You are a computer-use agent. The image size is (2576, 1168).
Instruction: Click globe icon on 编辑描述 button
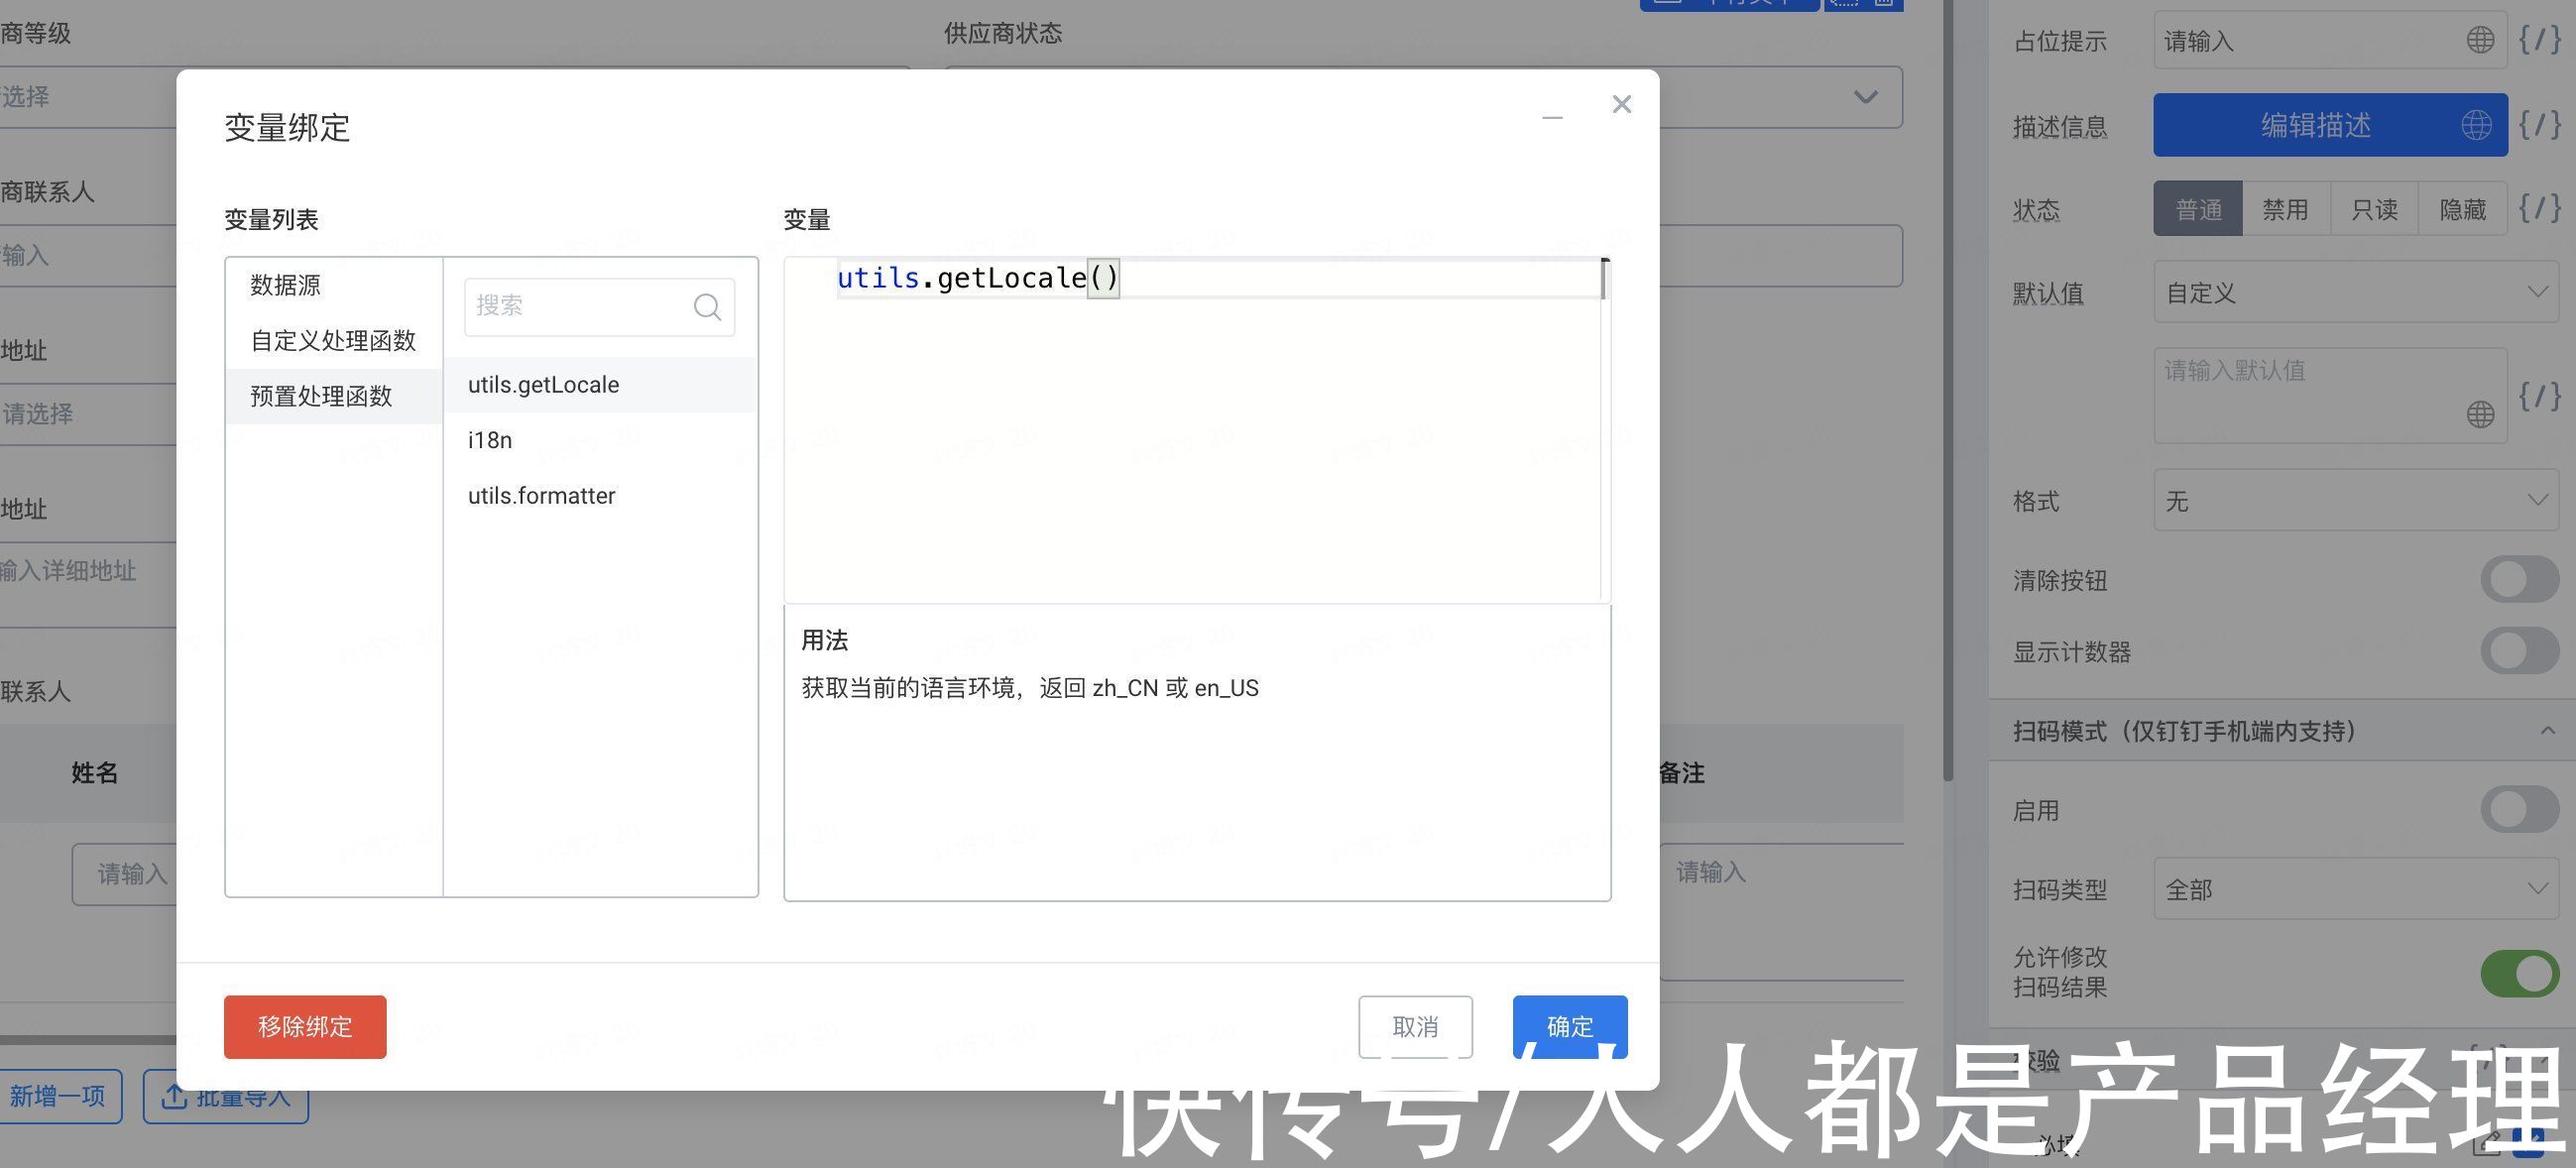tap(2476, 125)
